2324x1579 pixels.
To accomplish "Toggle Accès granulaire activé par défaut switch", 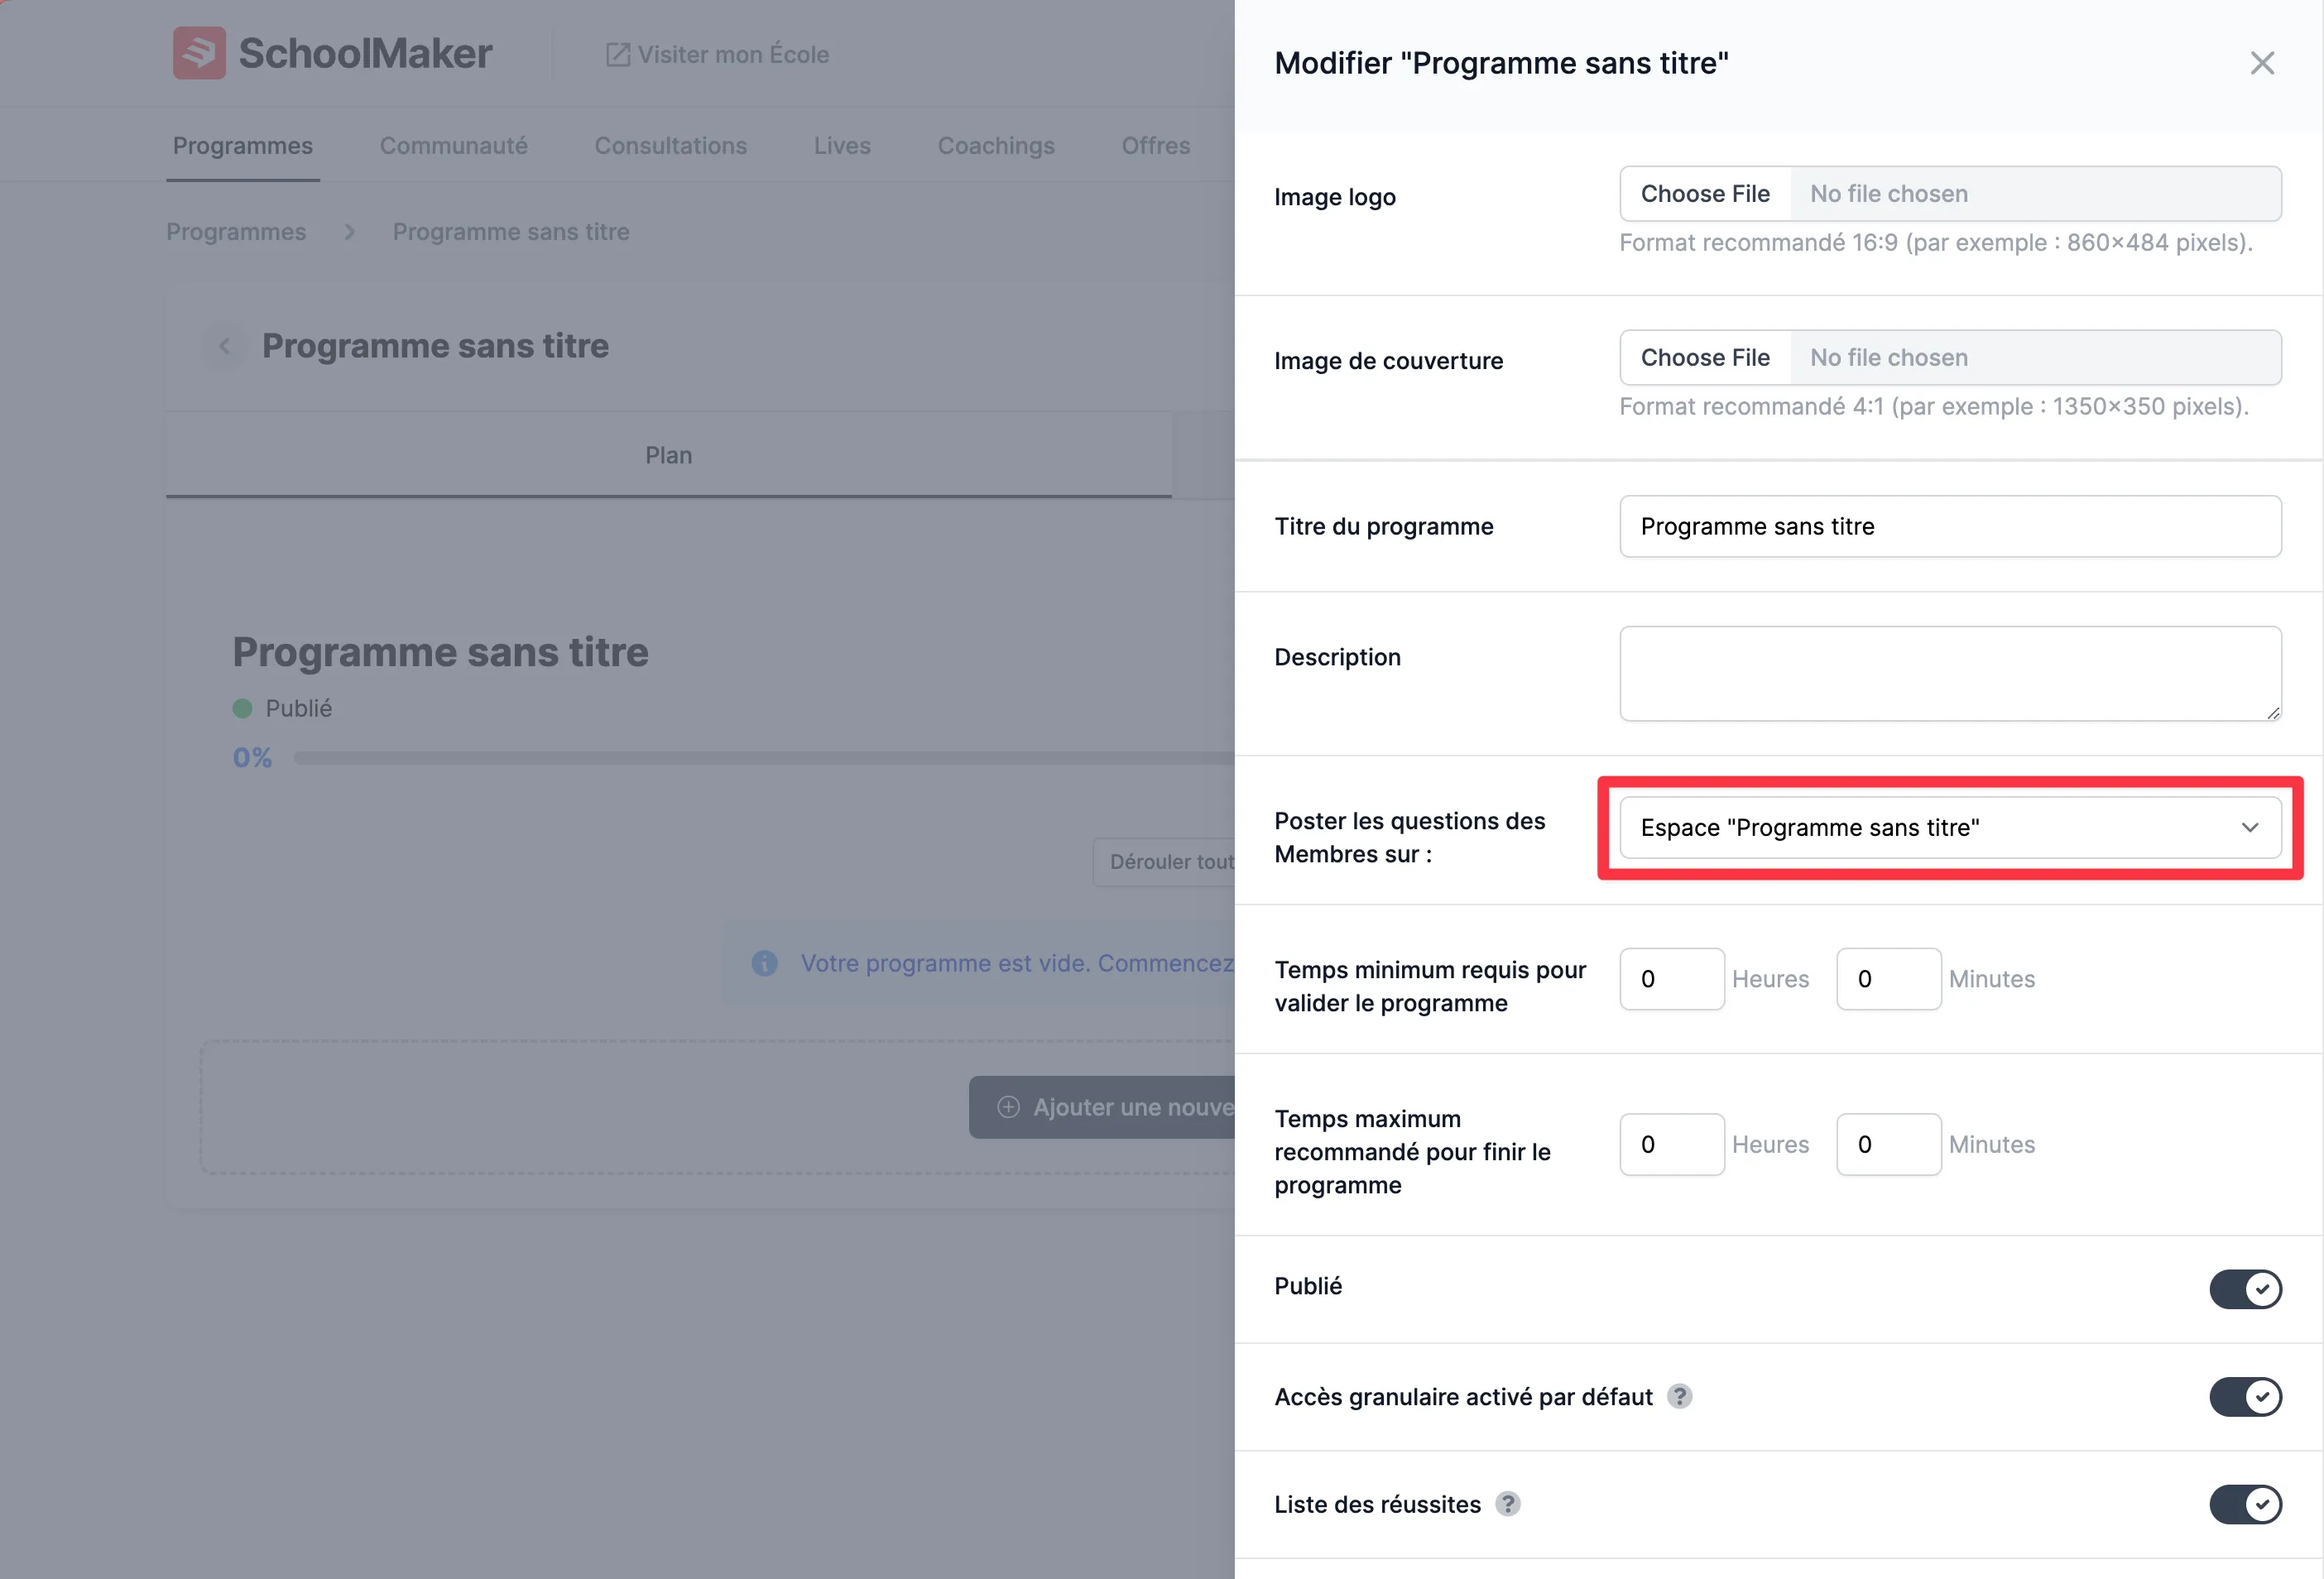I will 2245,1397.
